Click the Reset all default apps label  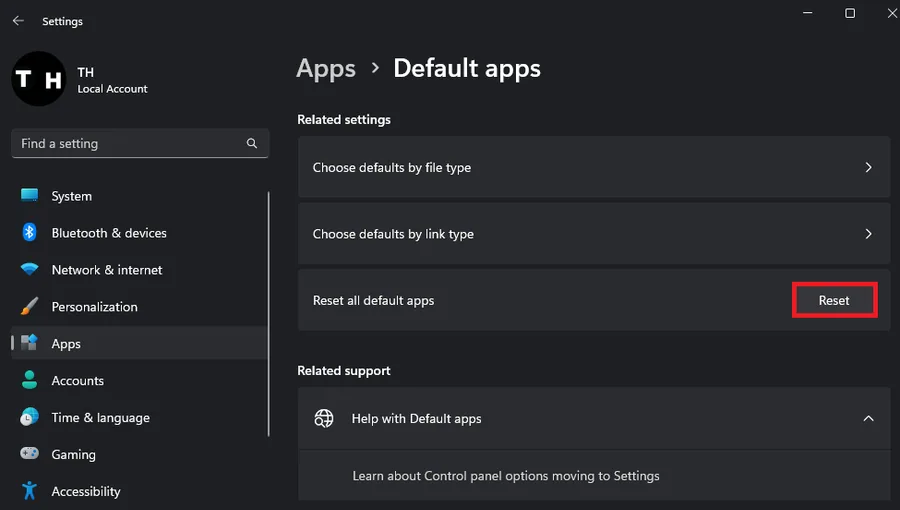tap(373, 300)
